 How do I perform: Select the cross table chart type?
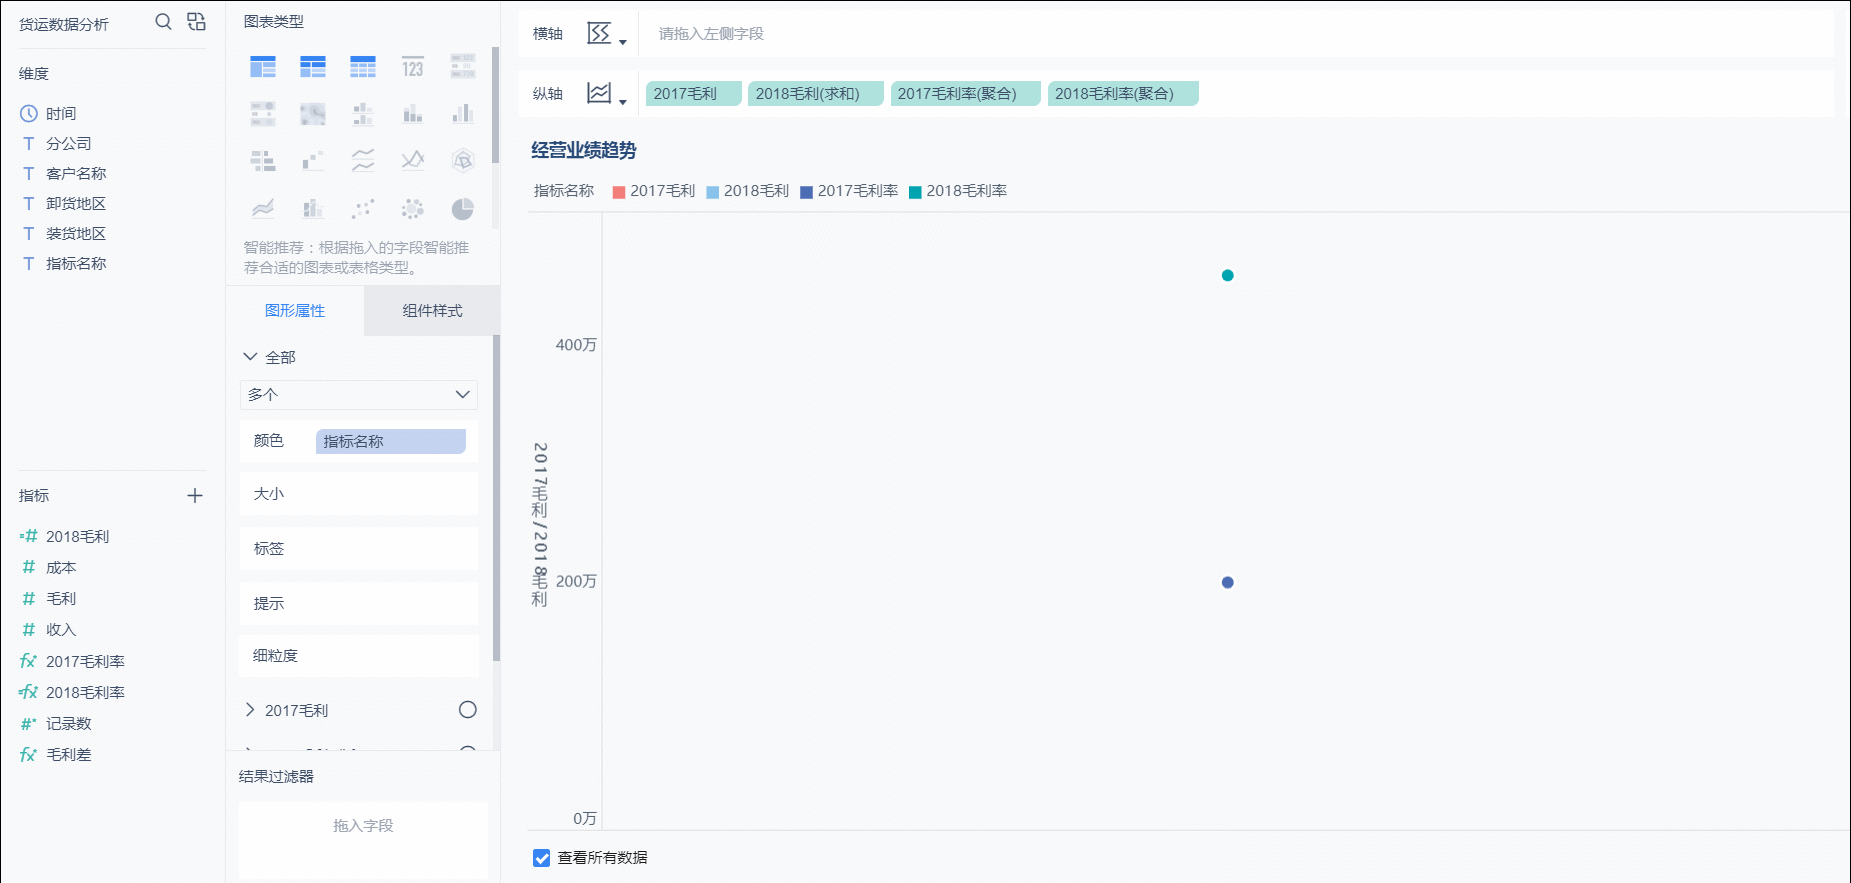click(x=313, y=67)
